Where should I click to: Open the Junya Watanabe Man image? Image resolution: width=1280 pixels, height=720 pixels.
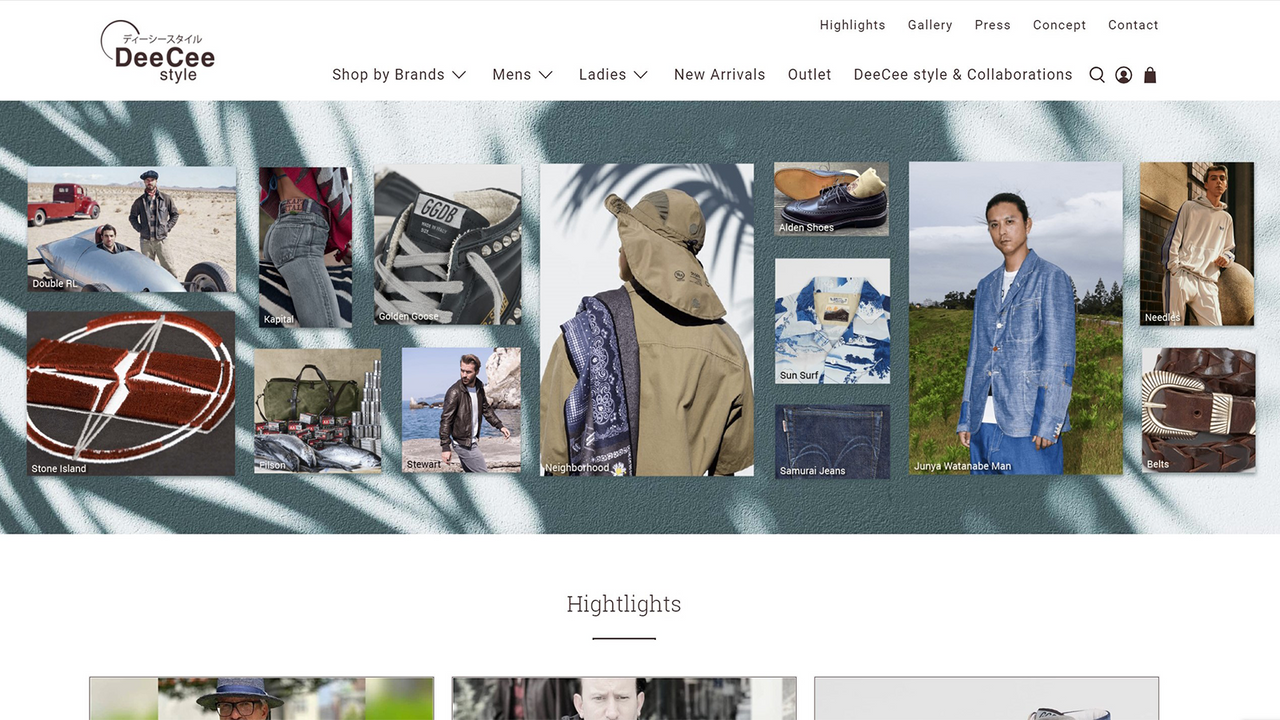1016,318
